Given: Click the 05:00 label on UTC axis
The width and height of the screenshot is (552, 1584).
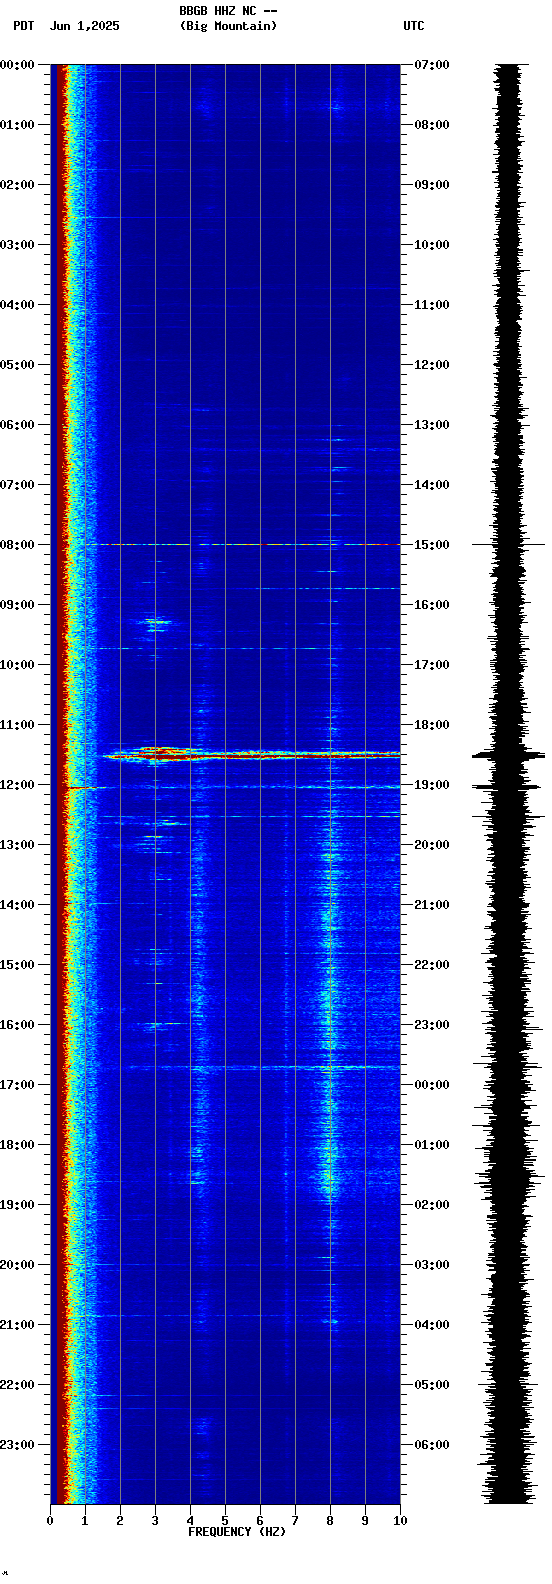Looking at the screenshot, I should pos(432,1385).
